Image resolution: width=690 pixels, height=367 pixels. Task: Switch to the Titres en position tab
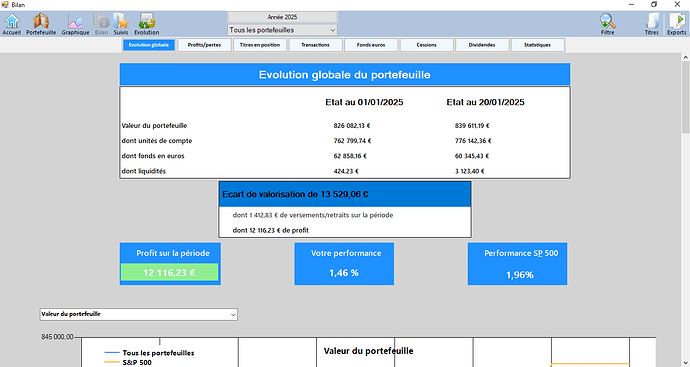click(x=260, y=45)
